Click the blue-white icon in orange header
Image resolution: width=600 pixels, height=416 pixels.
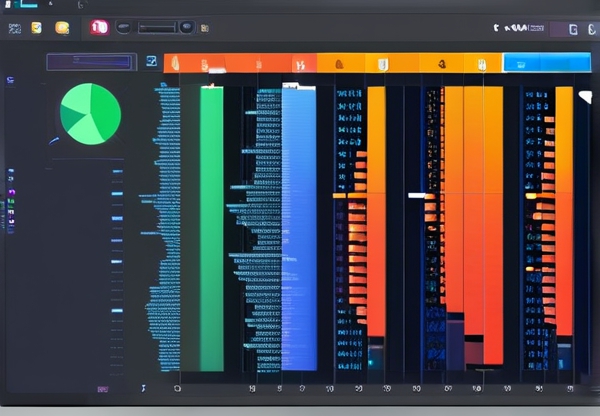[x=298, y=64]
